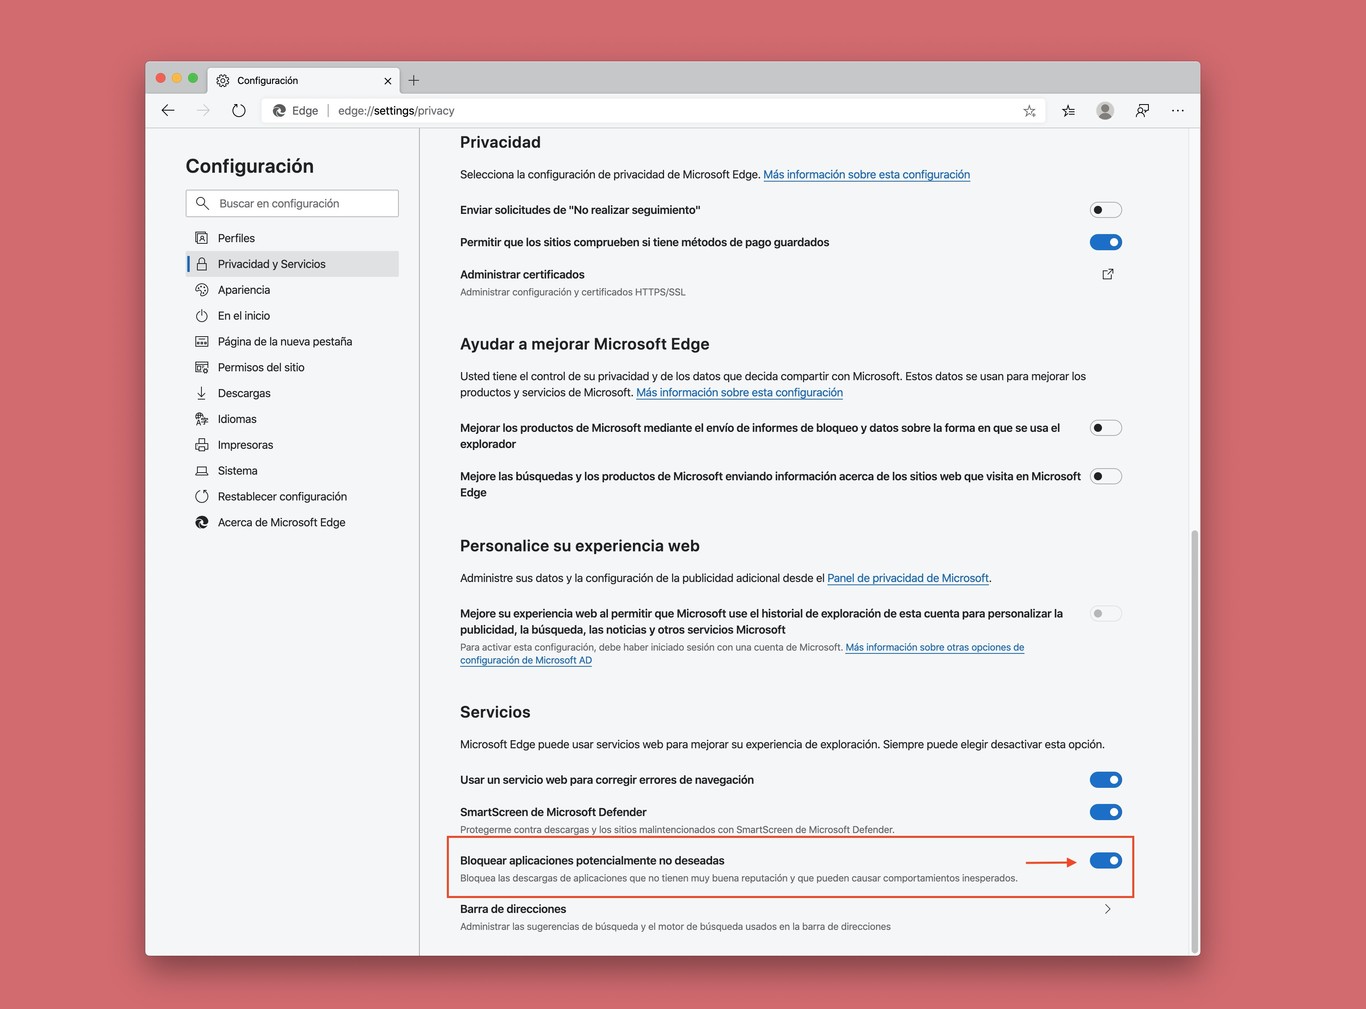Open Permisos del sitio settings
The height and width of the screenshot is (1009, 1366).
coord(293,368)
